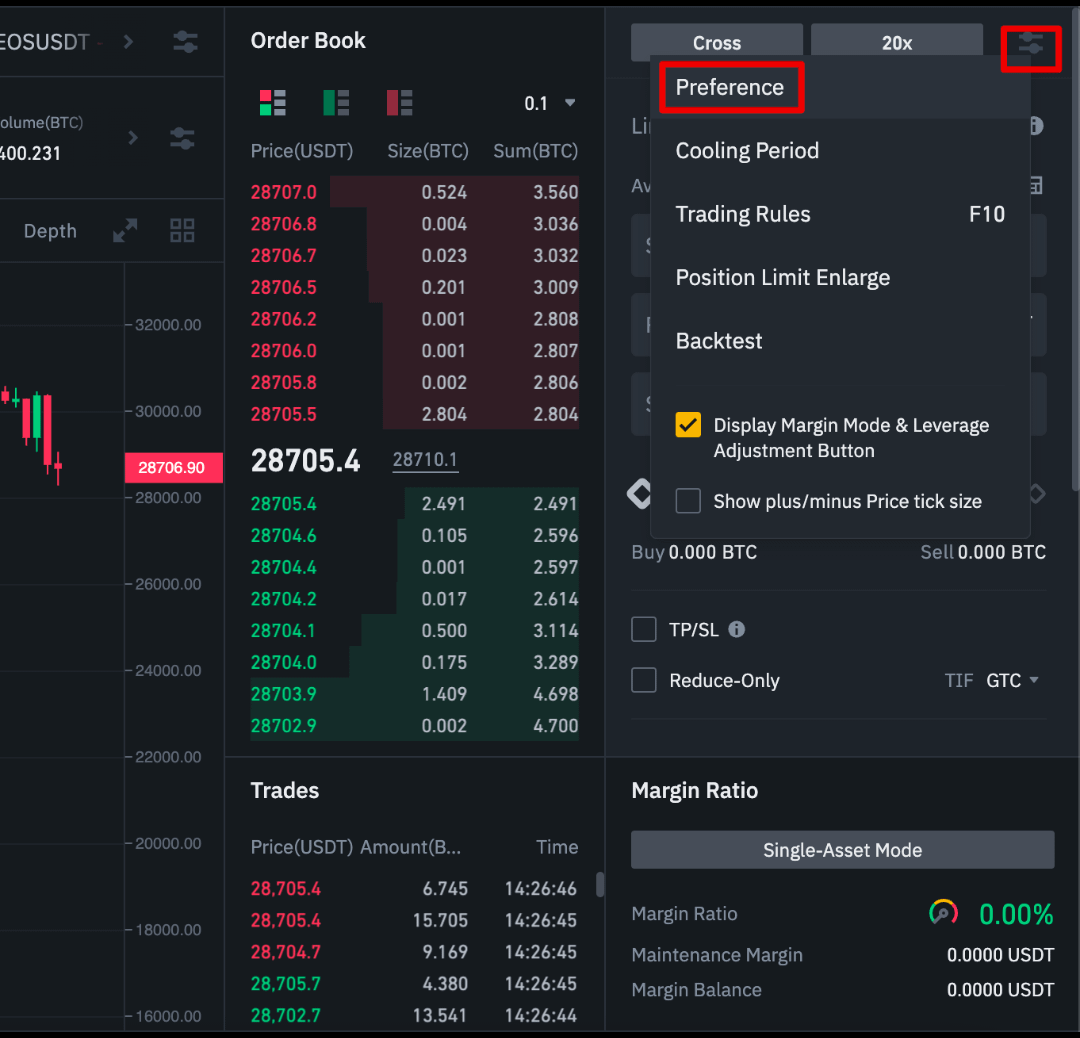This screenshot has height=1038, width=1080.
Task: Click margin ratio gauge icon
Action: 943,912
